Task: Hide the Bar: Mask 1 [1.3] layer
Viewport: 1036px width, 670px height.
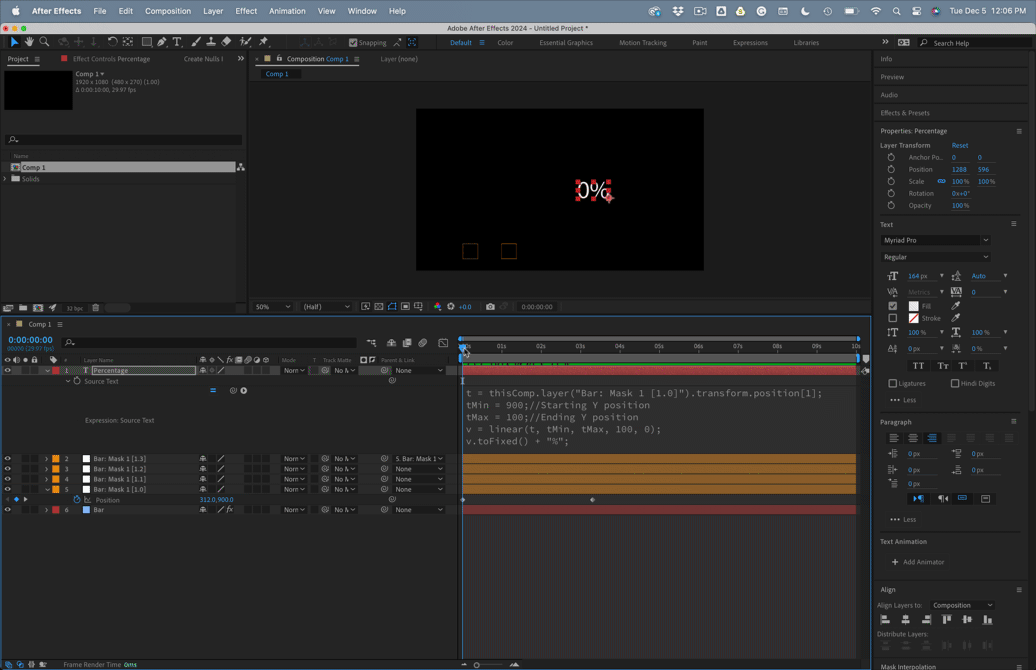Action: (7, 459)
